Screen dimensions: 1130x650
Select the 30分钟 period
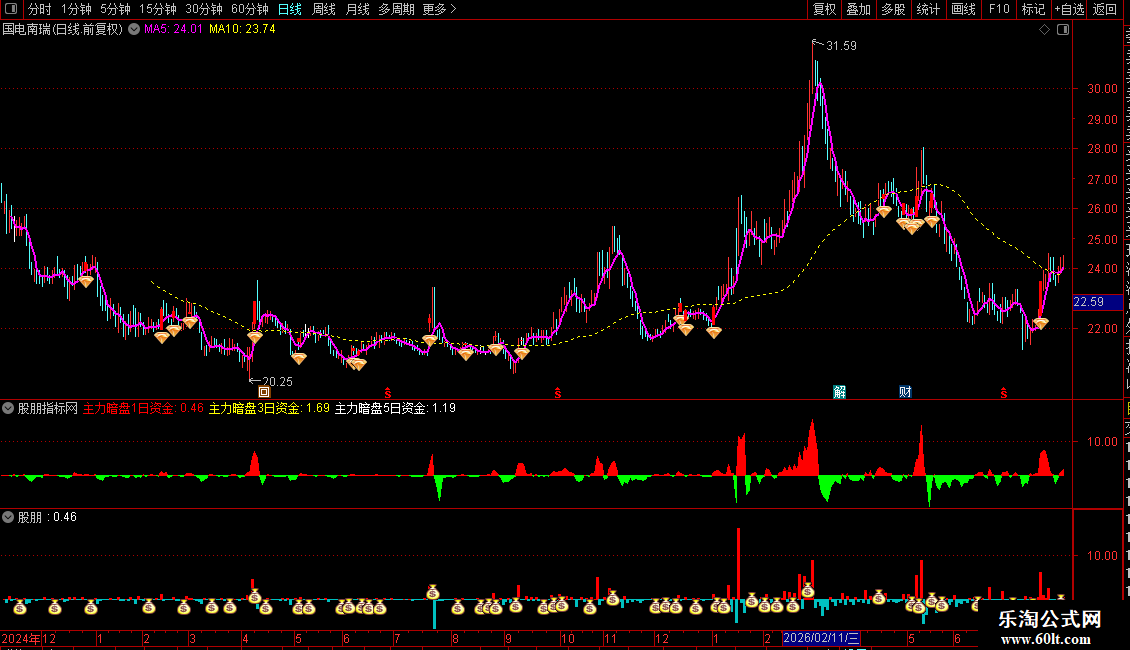point(204,9)
